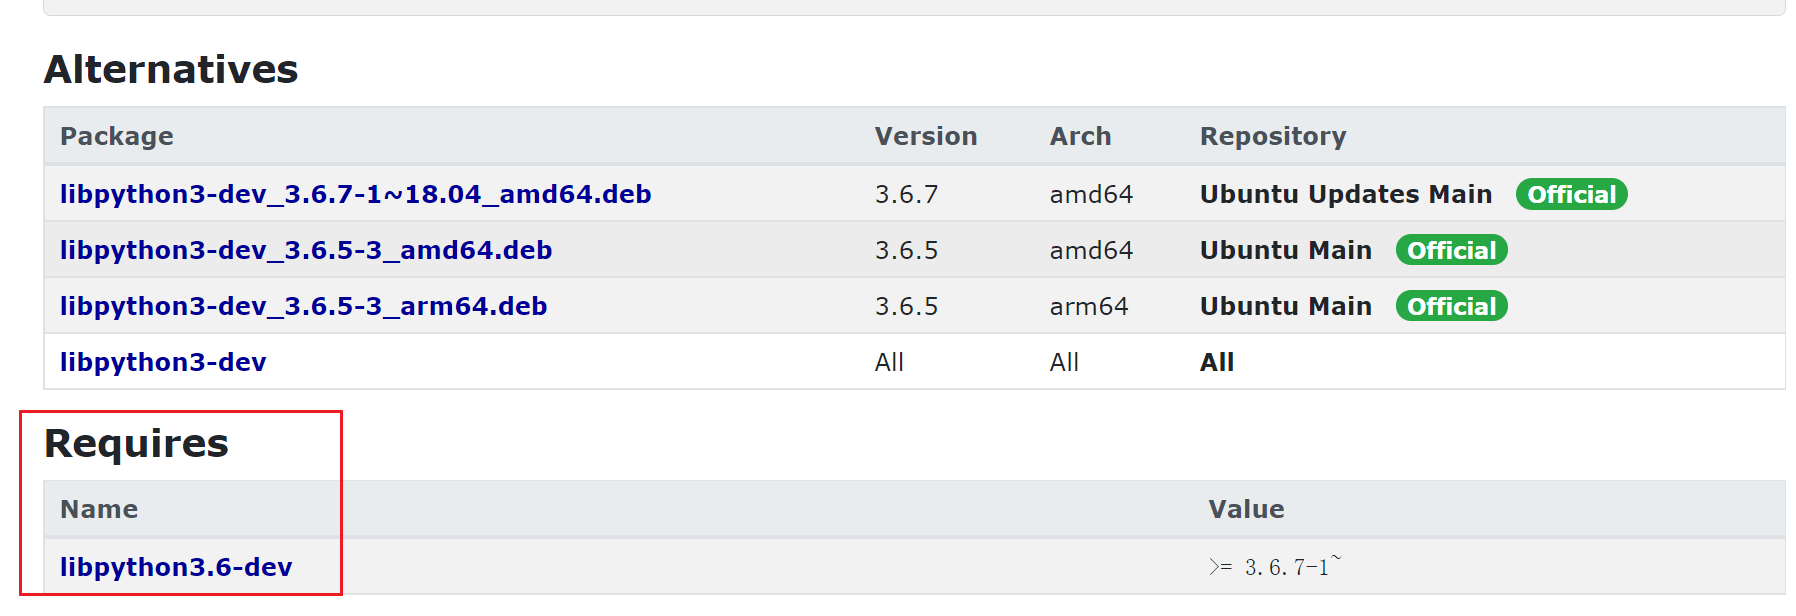This screenshot has width=1796, height=616.
Task: Click Official badge in the arm64 row
Action: pos(1451,306)
